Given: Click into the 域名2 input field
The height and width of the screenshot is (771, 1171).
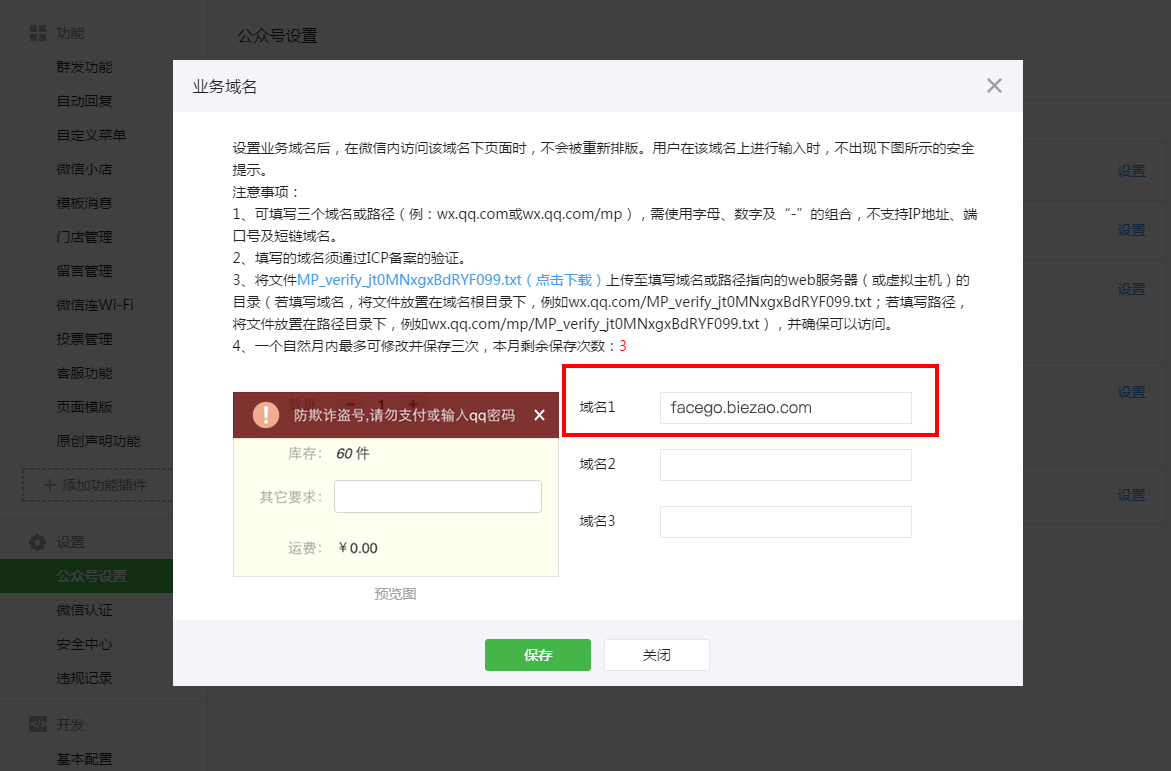Looking at the screenshot, I should [x=785, y=465].
